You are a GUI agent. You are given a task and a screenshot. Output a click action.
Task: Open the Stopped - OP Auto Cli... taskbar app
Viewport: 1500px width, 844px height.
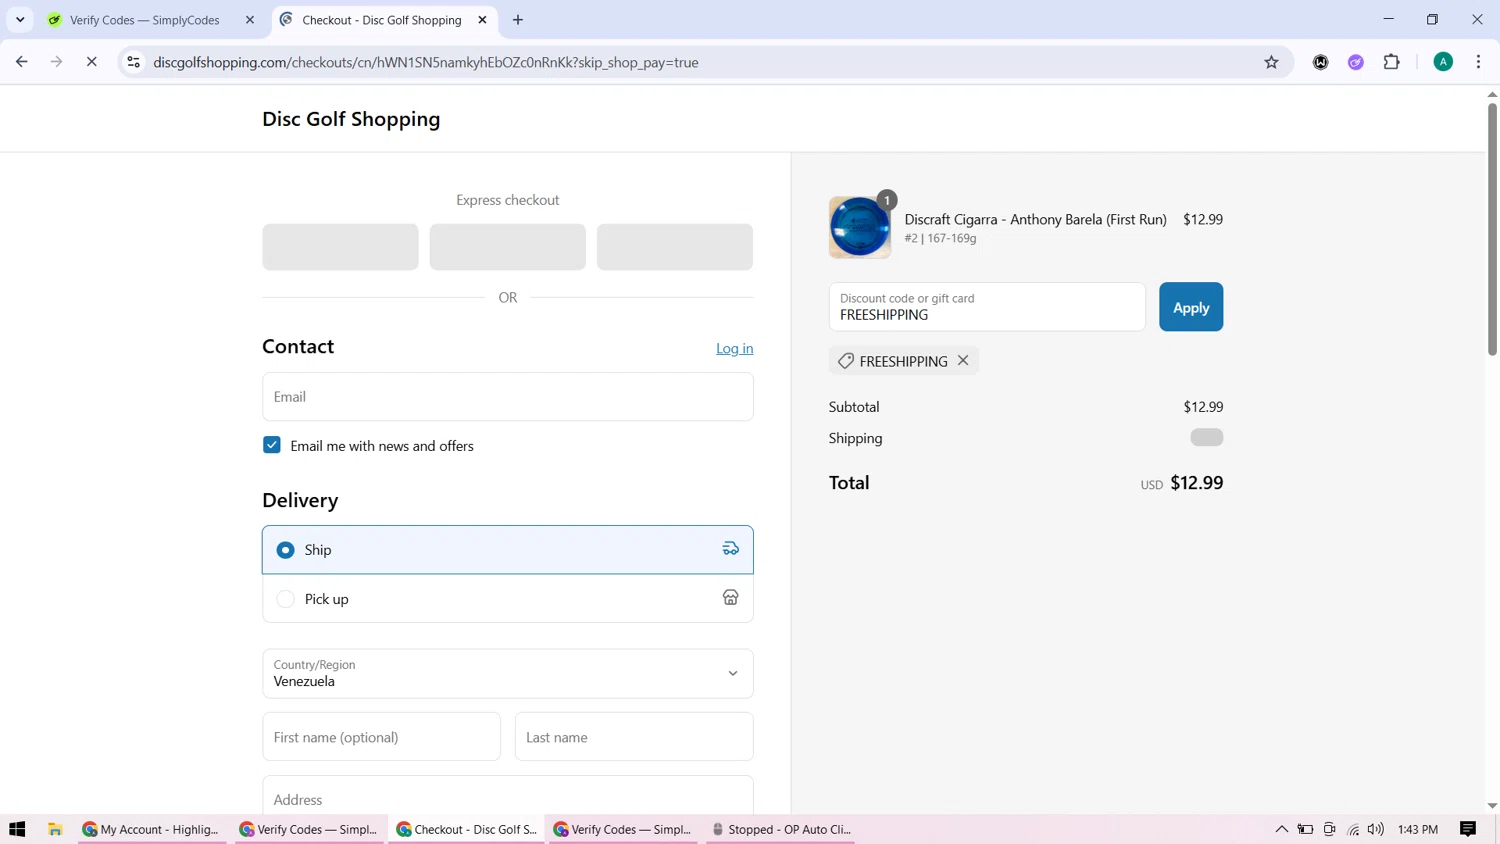point(781,829)
